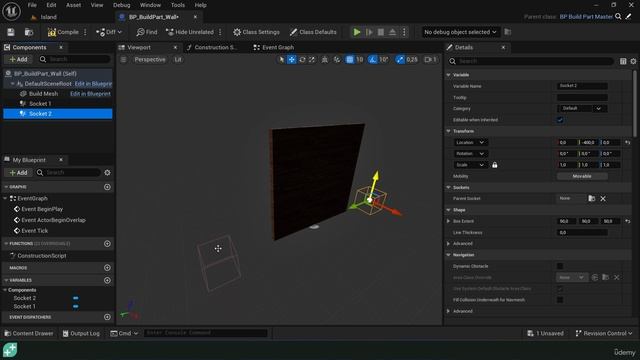Open viewport hamburger options menu

pyautogui.click(x=123, y=60)
